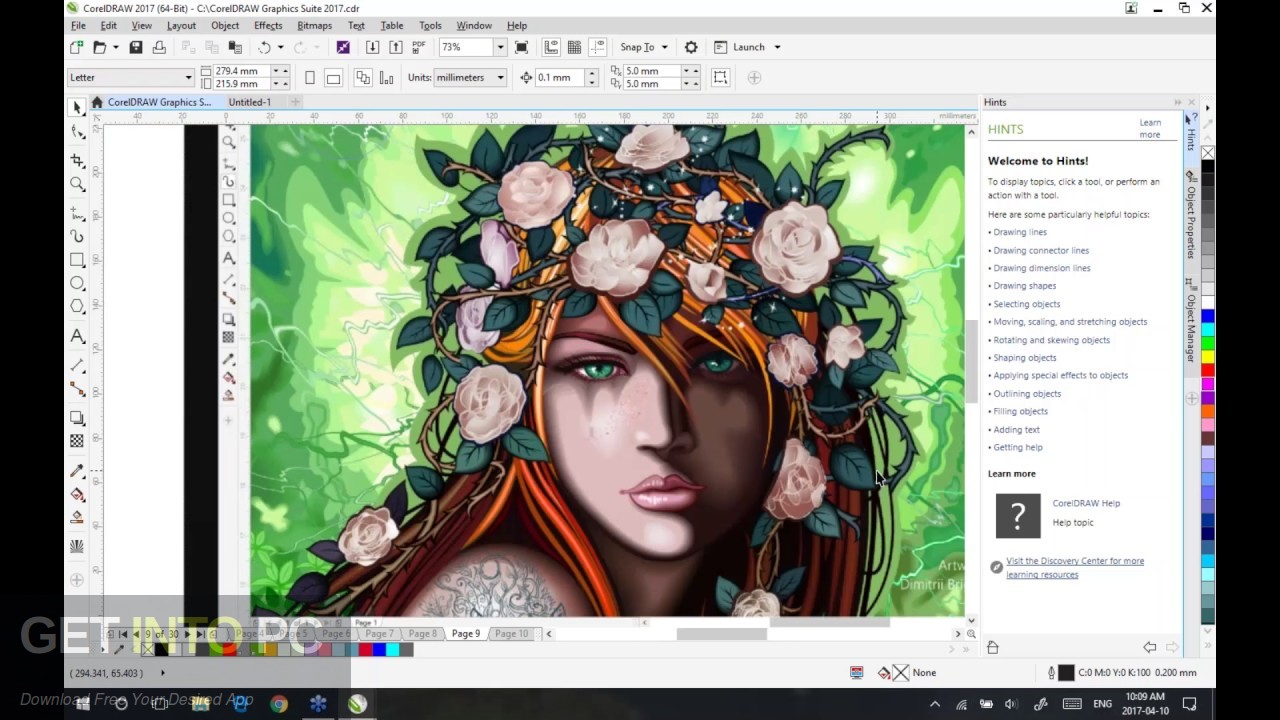Open the dropdown arrow beside the Open icon
1280x720 pixels.
tap(116, 47)
